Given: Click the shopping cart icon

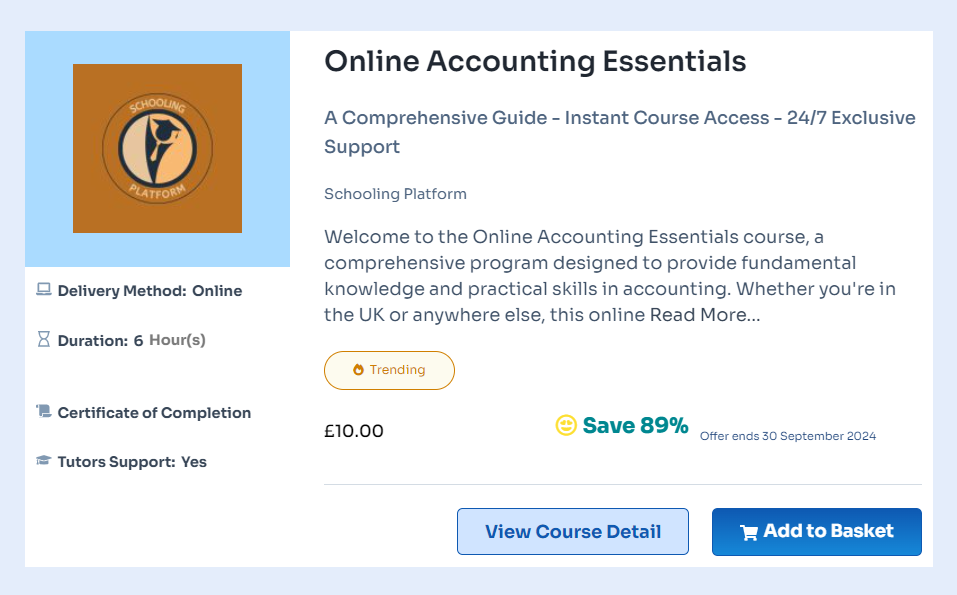Looking at the screenshot, I should [x=748, y=532].
